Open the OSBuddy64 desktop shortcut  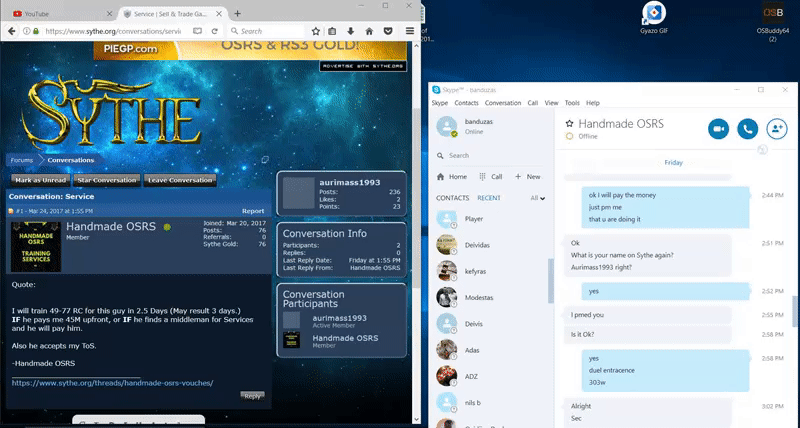772,22
